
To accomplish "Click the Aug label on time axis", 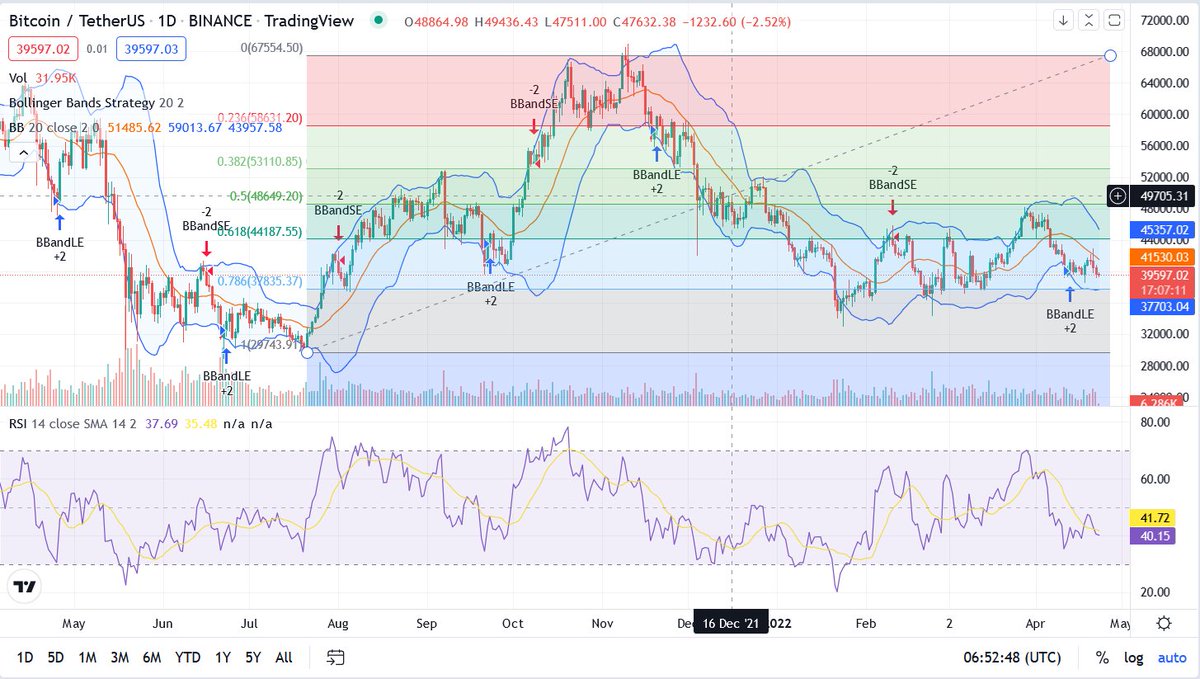I will 337,623.
